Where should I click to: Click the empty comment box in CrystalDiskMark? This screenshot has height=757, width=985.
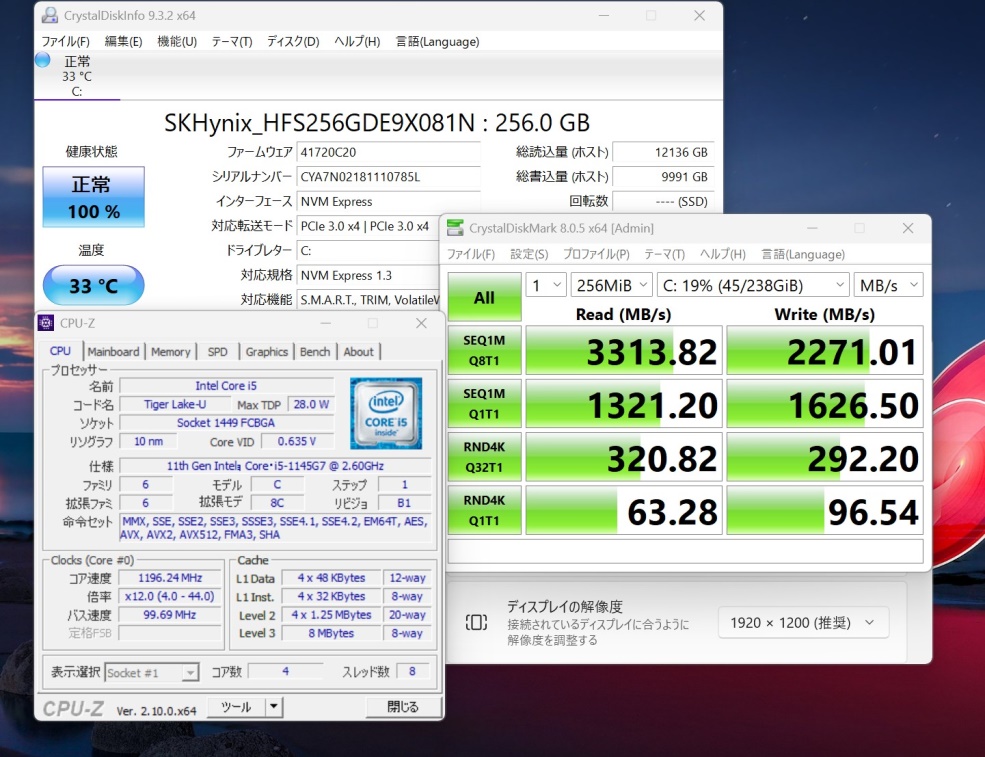685,551
